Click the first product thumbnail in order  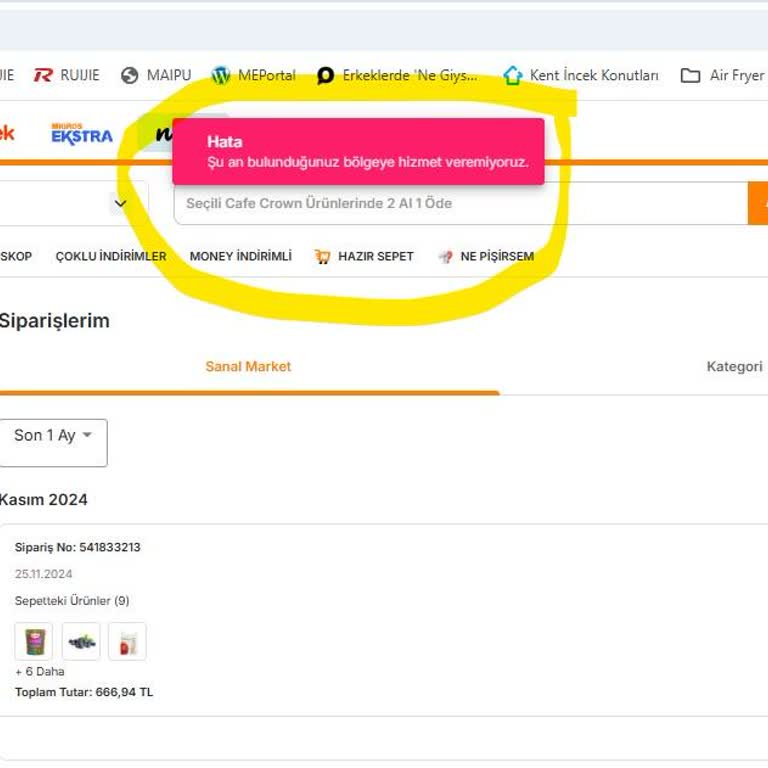[33, 642]
